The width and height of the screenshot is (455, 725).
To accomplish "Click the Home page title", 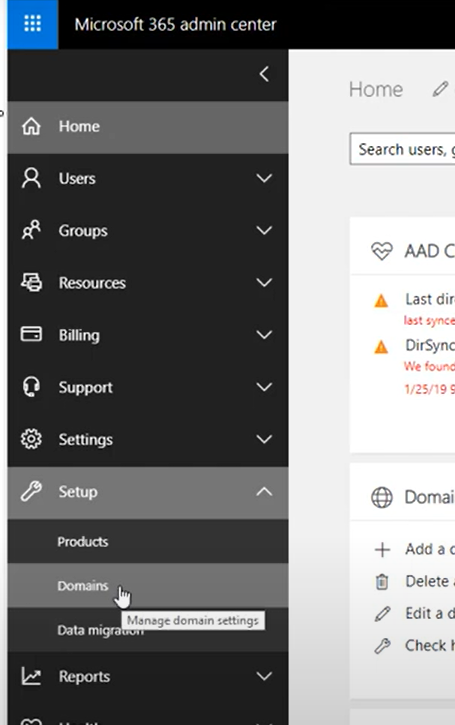I will [x=376, y=89].
